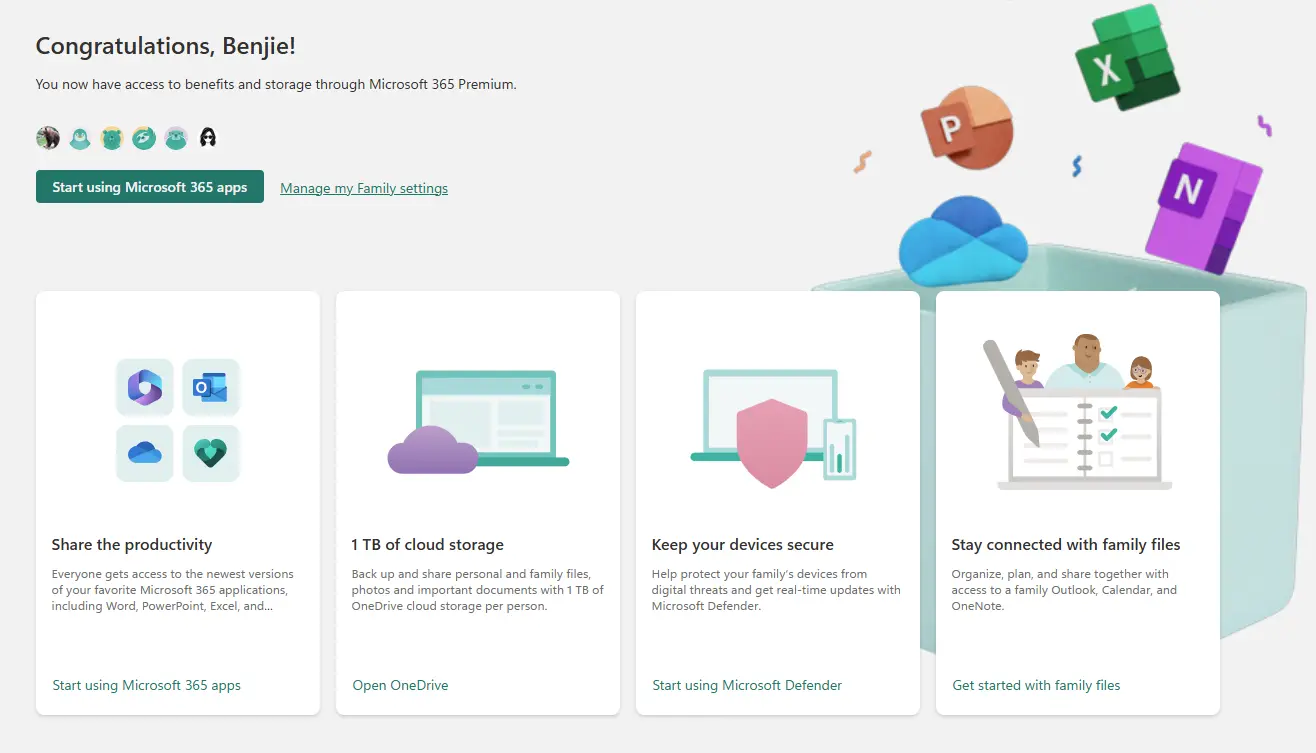The width and height of the screenshot is (1316, 753).
Task: Open Start using Microsoft Defender link
Action: [x=747, y=685]
